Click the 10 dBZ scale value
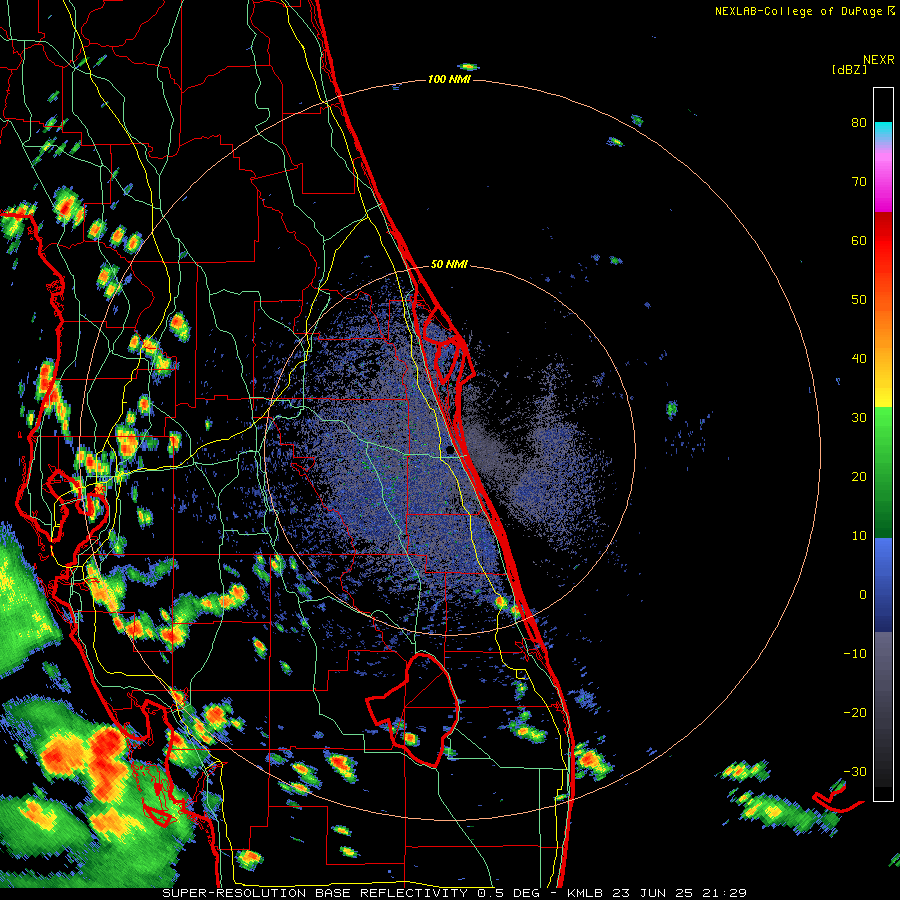 click(x=859, y=536)
